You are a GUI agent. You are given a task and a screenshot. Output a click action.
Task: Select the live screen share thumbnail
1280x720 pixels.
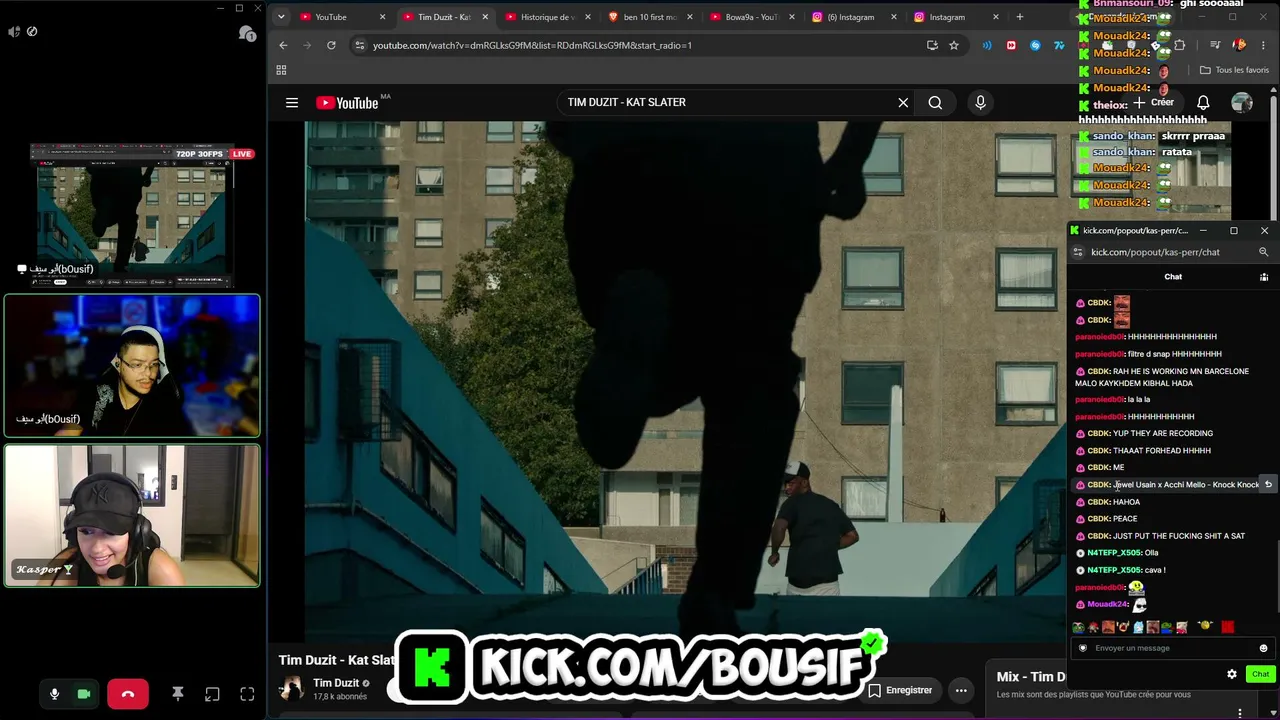[132, 215]
